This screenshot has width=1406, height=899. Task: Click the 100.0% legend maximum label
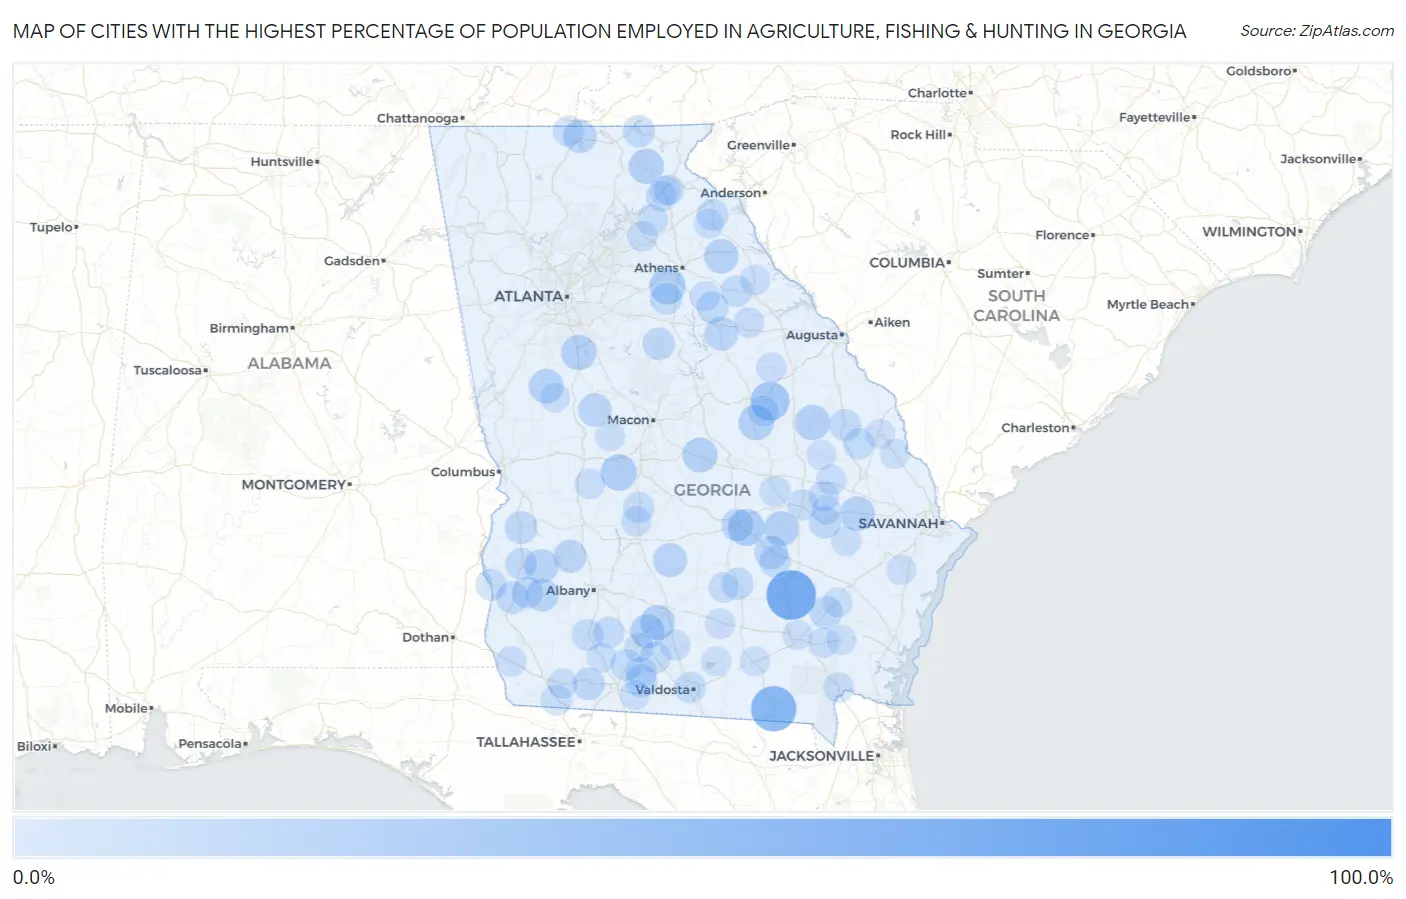point(1360,877)
